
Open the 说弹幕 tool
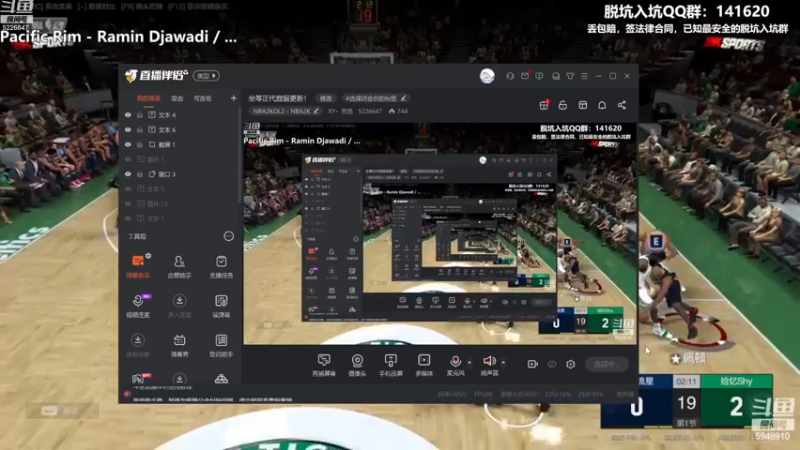tap(221, 306)
